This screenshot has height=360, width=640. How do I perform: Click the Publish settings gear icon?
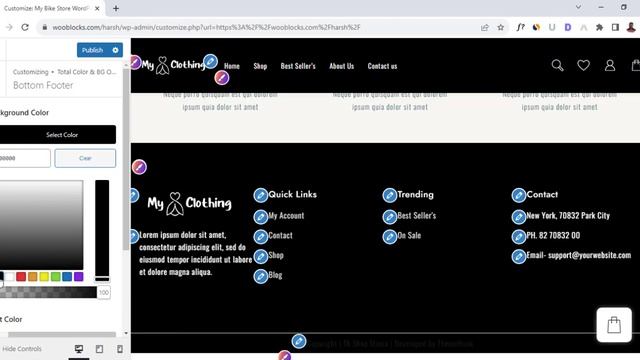[x=115, y=50]
